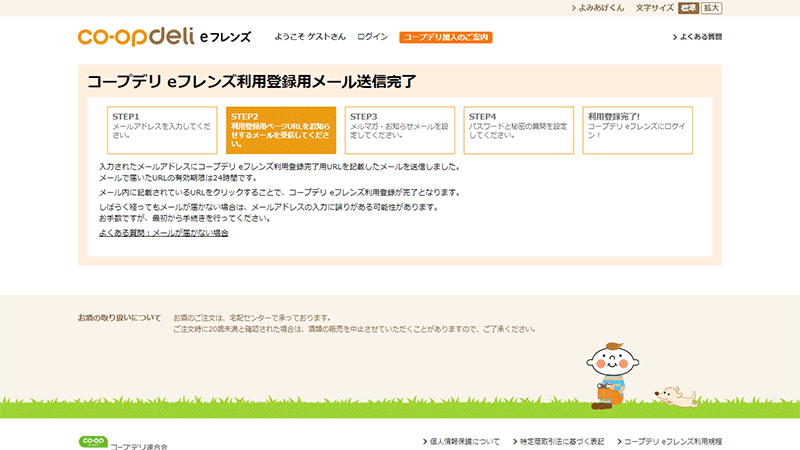Click the page title コープデリ eフレンズ利用登録用メール送信完了
This screenshot has height=450, width=800.
coord(252,82)
